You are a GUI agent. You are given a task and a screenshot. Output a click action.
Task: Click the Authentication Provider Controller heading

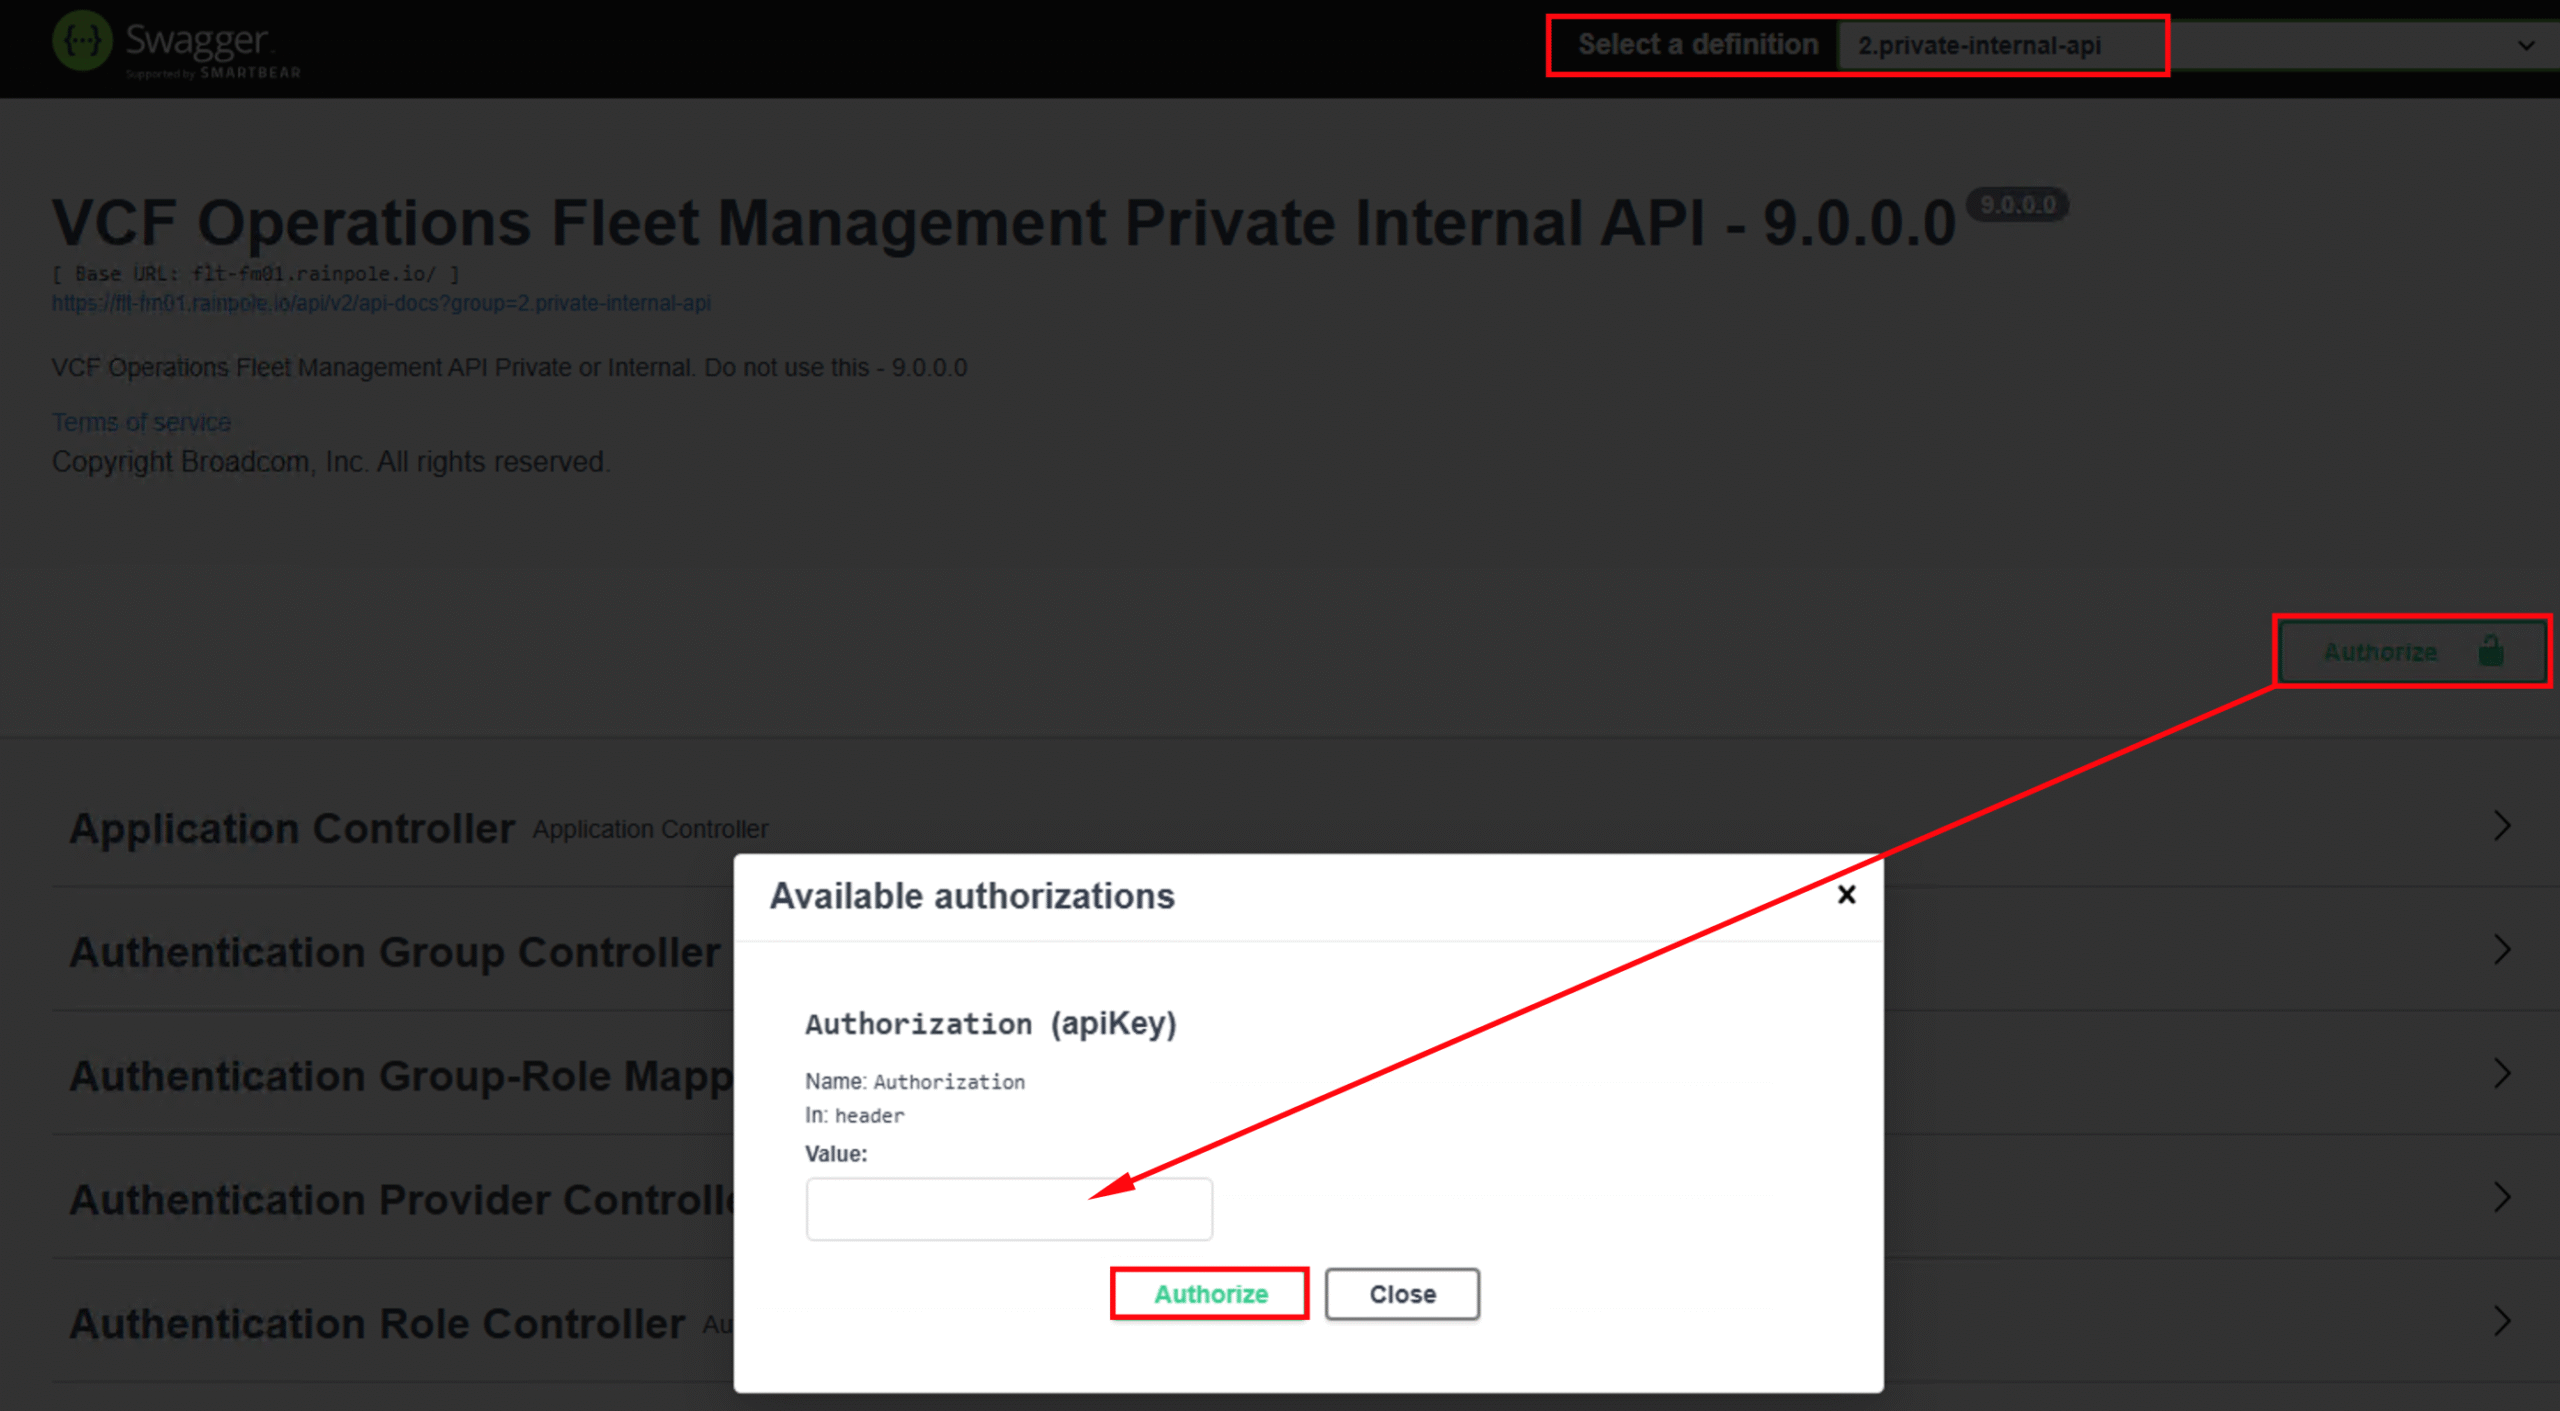400,1199
